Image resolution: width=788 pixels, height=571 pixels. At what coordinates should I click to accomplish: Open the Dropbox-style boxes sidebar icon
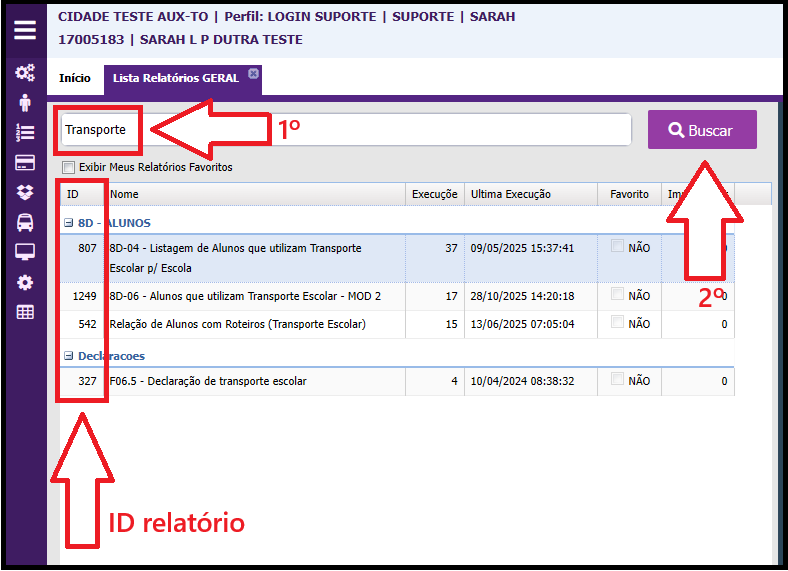25,192
